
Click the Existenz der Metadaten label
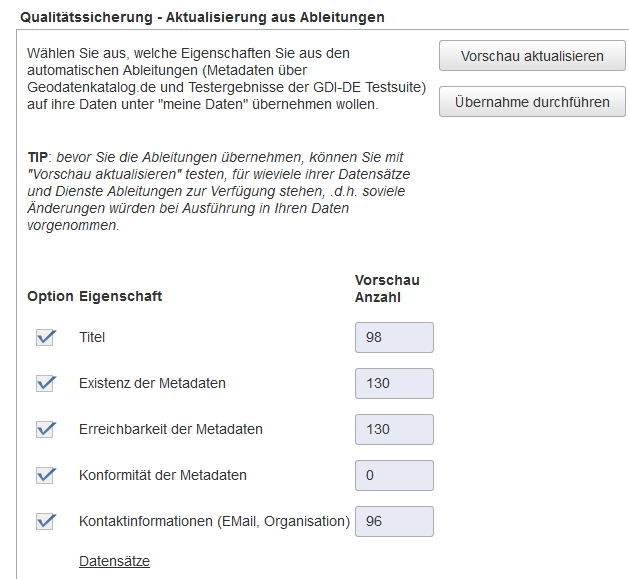tap(152, 383)
